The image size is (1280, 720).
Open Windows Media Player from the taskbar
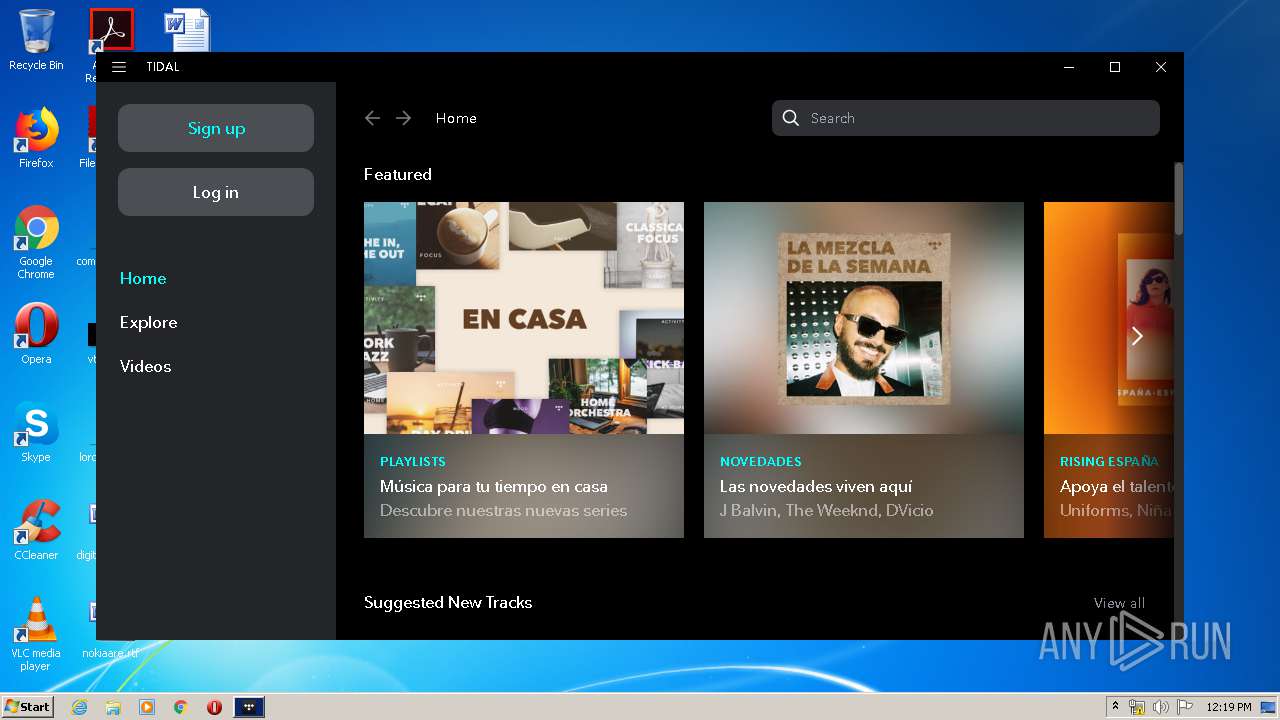(x=147, y=707)
